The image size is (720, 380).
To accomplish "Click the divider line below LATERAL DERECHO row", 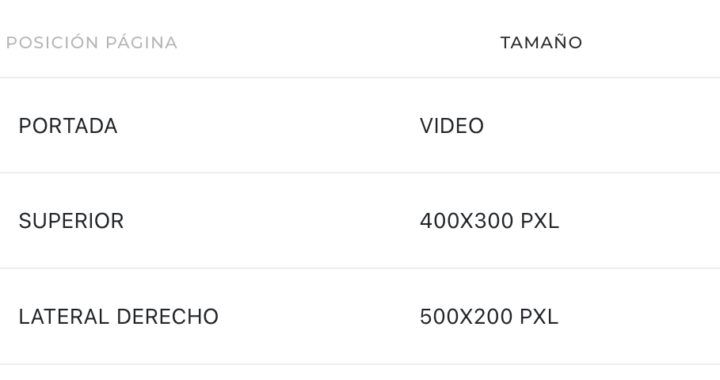I will pyautogui.click(x=360, y=364).
